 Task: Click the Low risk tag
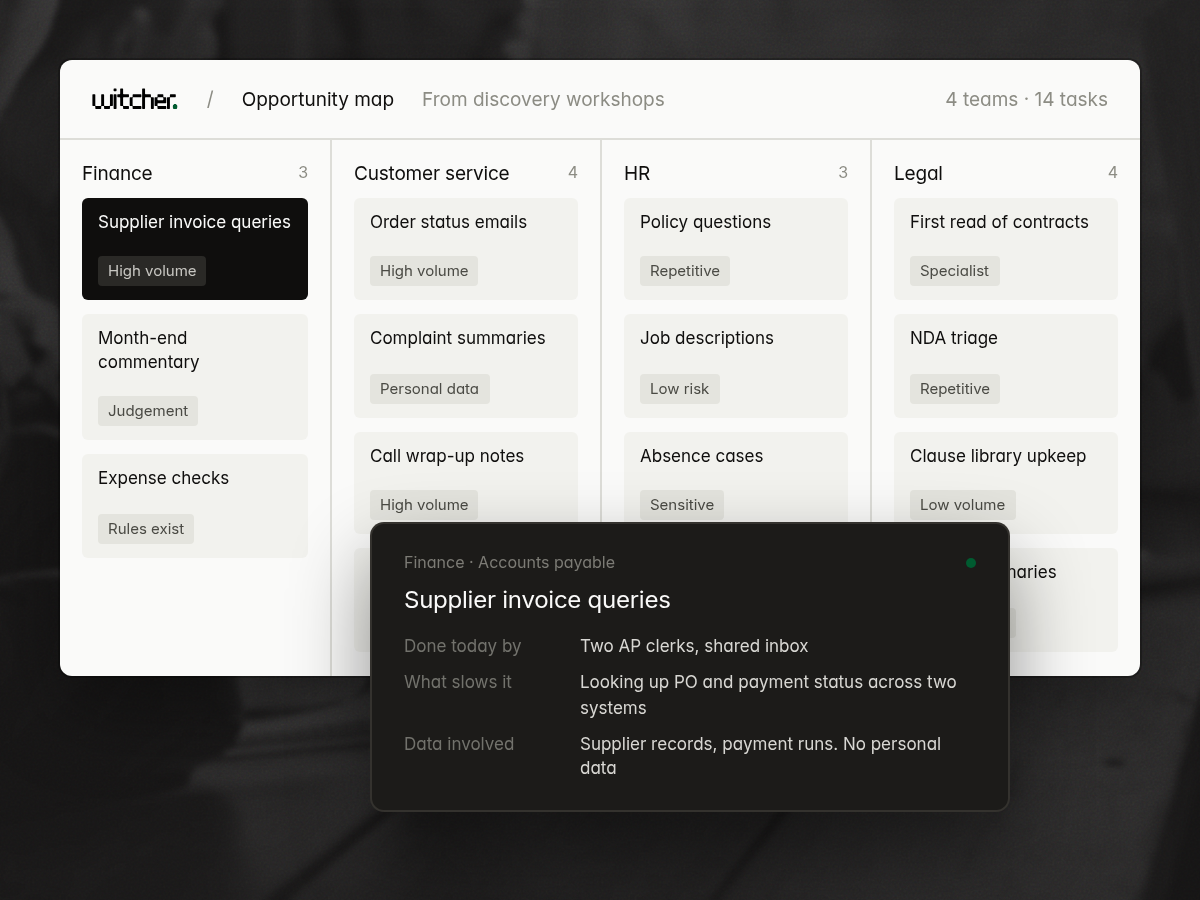point(680,389)
